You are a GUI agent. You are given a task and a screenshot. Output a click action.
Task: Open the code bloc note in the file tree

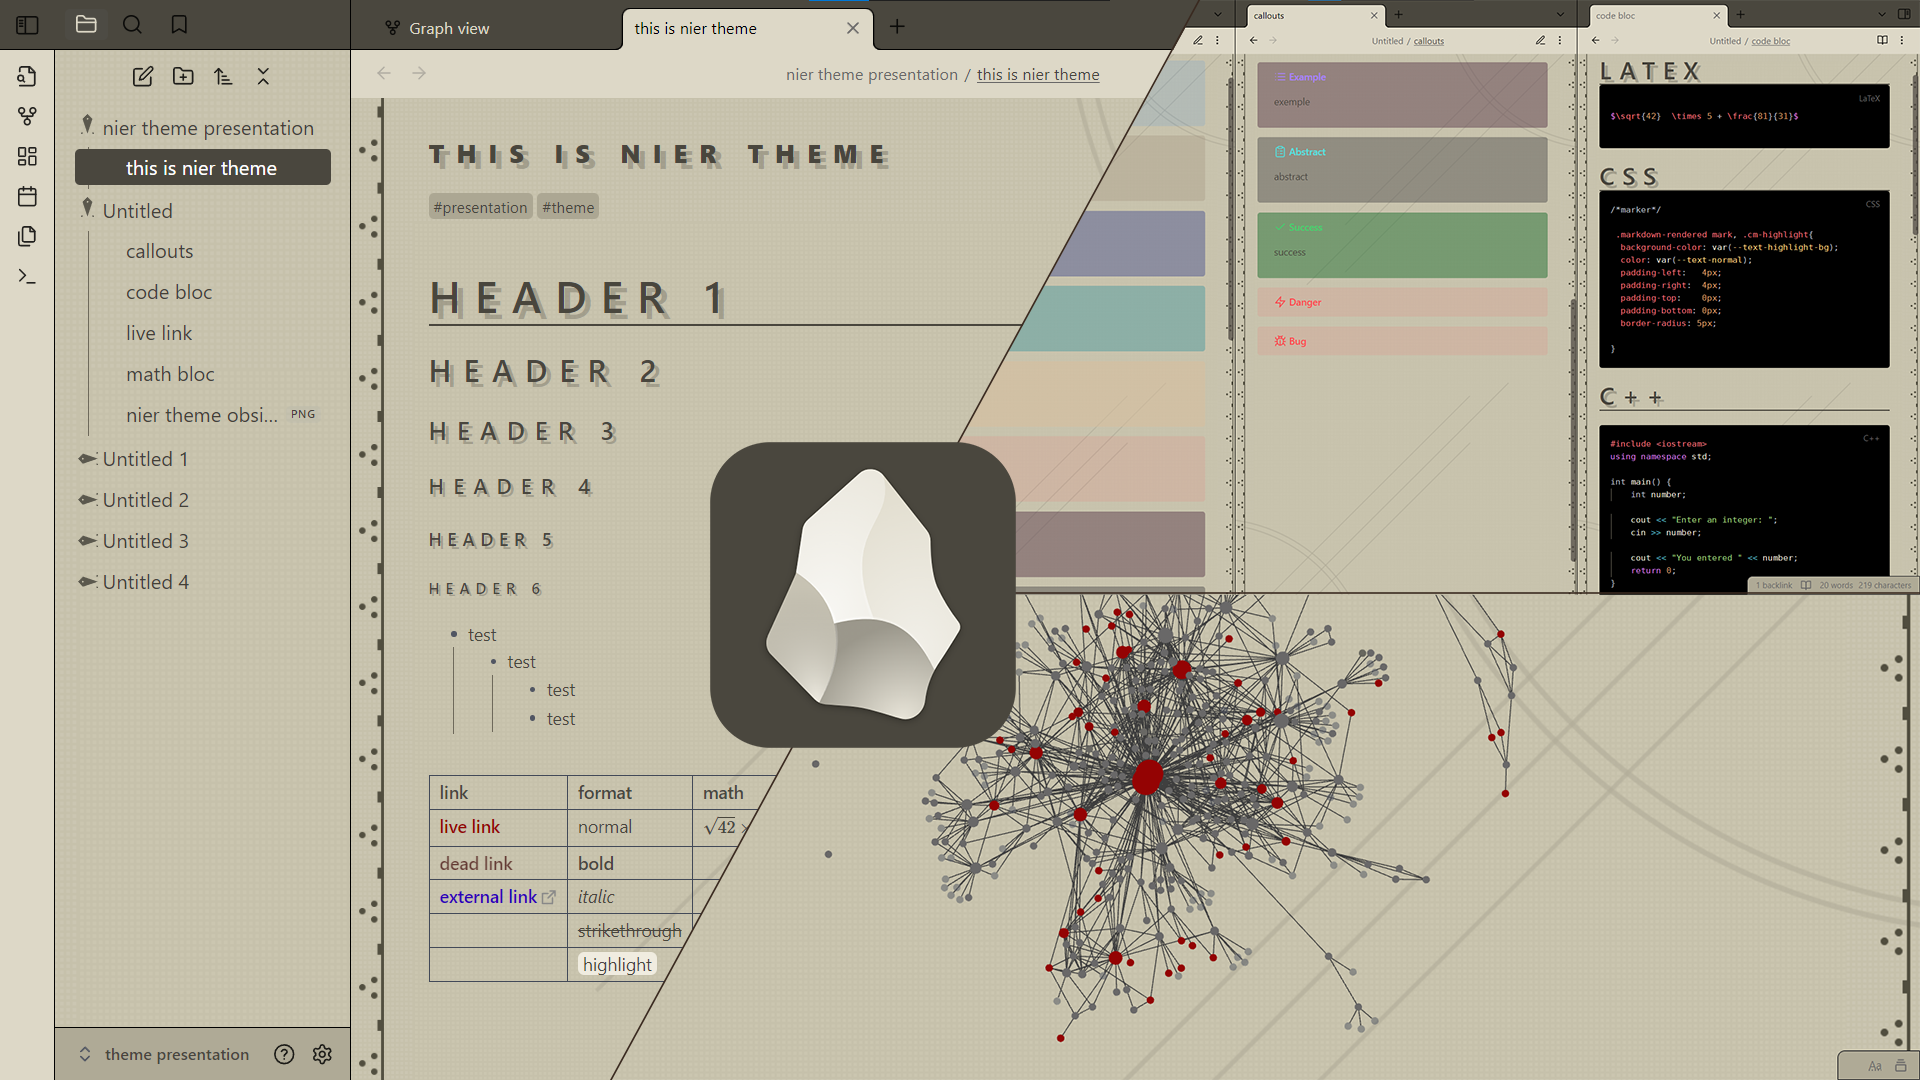169,292
